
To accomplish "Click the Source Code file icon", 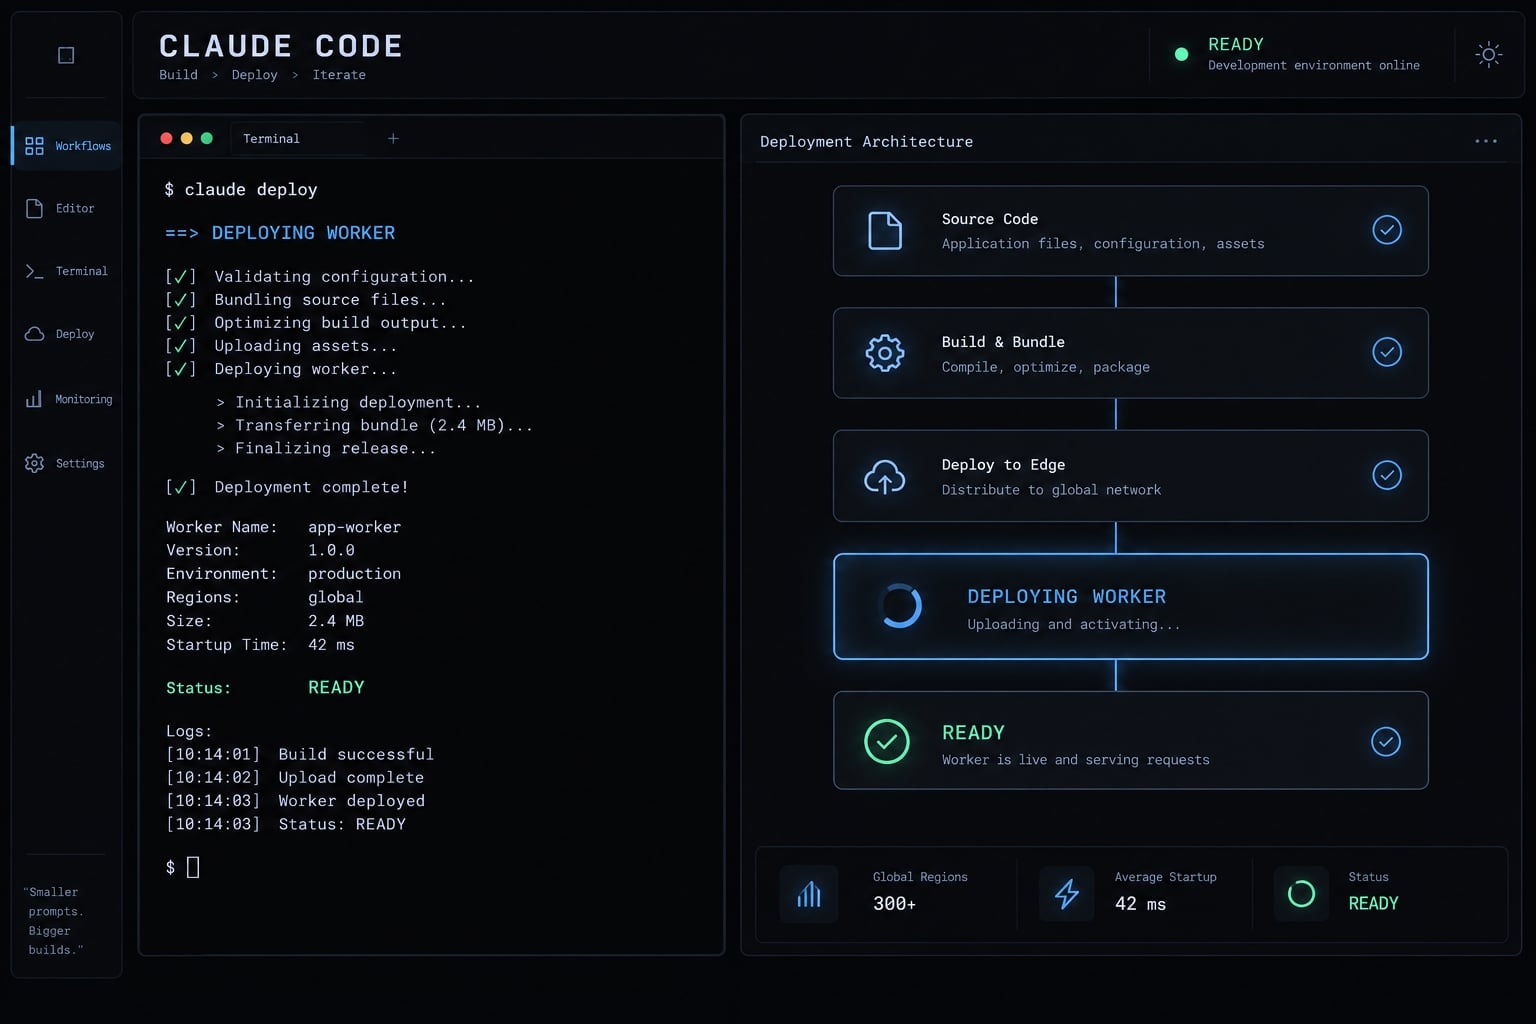I will tap(885, 231).
